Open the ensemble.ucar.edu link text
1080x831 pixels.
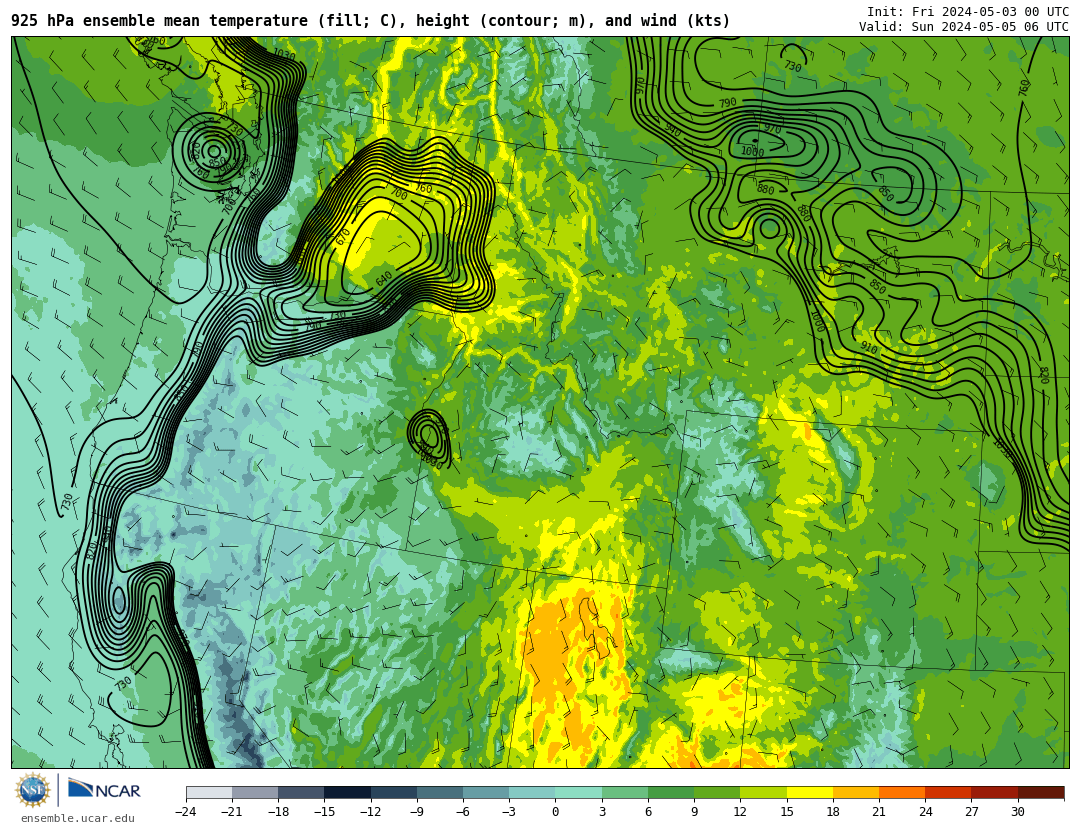click(x=78, y=819)
